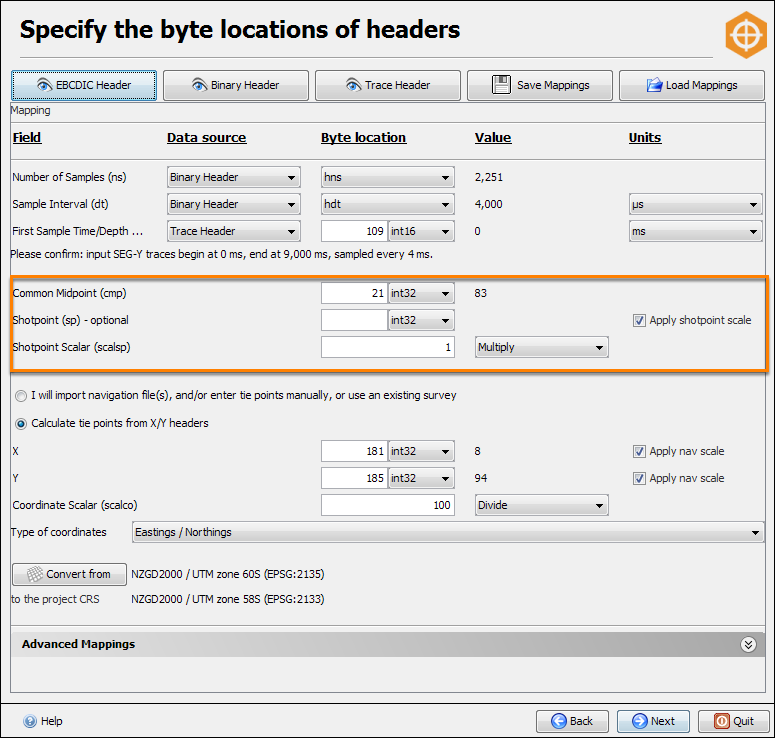Open the hns byte location dropdown

[388, 177]
